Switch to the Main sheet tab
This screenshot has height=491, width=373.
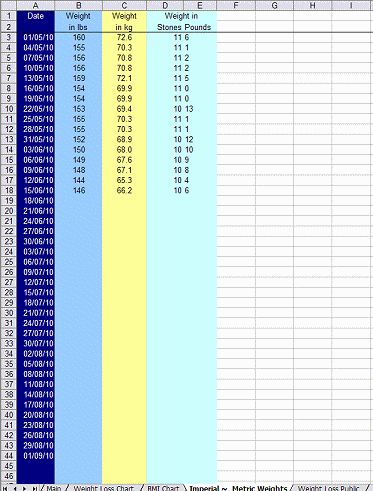(53, 488)
